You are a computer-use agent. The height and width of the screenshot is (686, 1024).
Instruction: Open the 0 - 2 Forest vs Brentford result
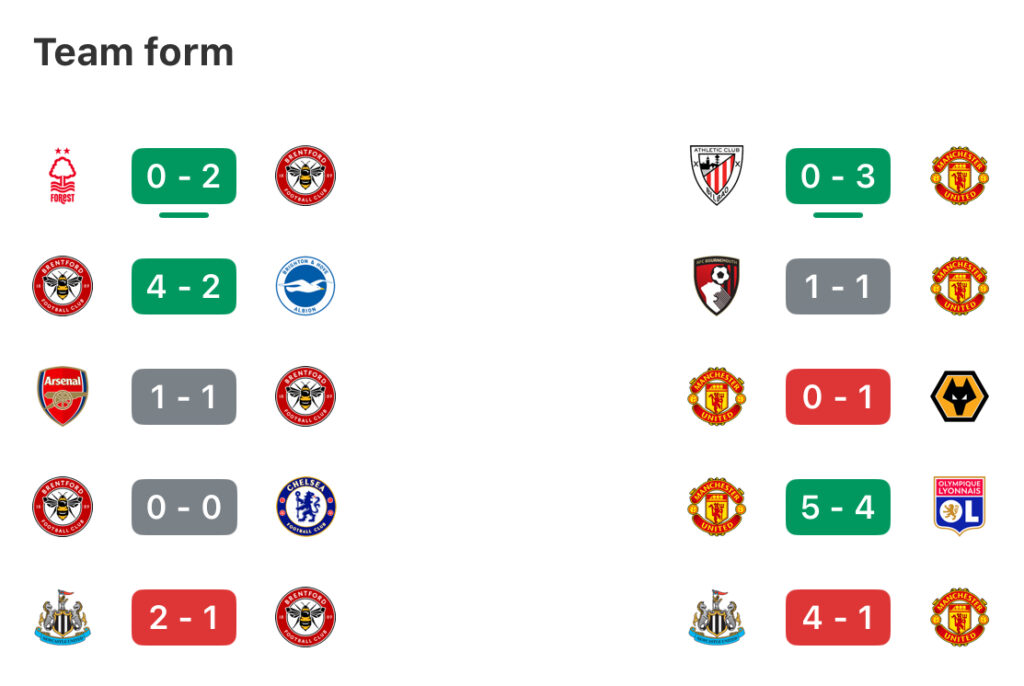pyautogui.click(x=184, y=176)
